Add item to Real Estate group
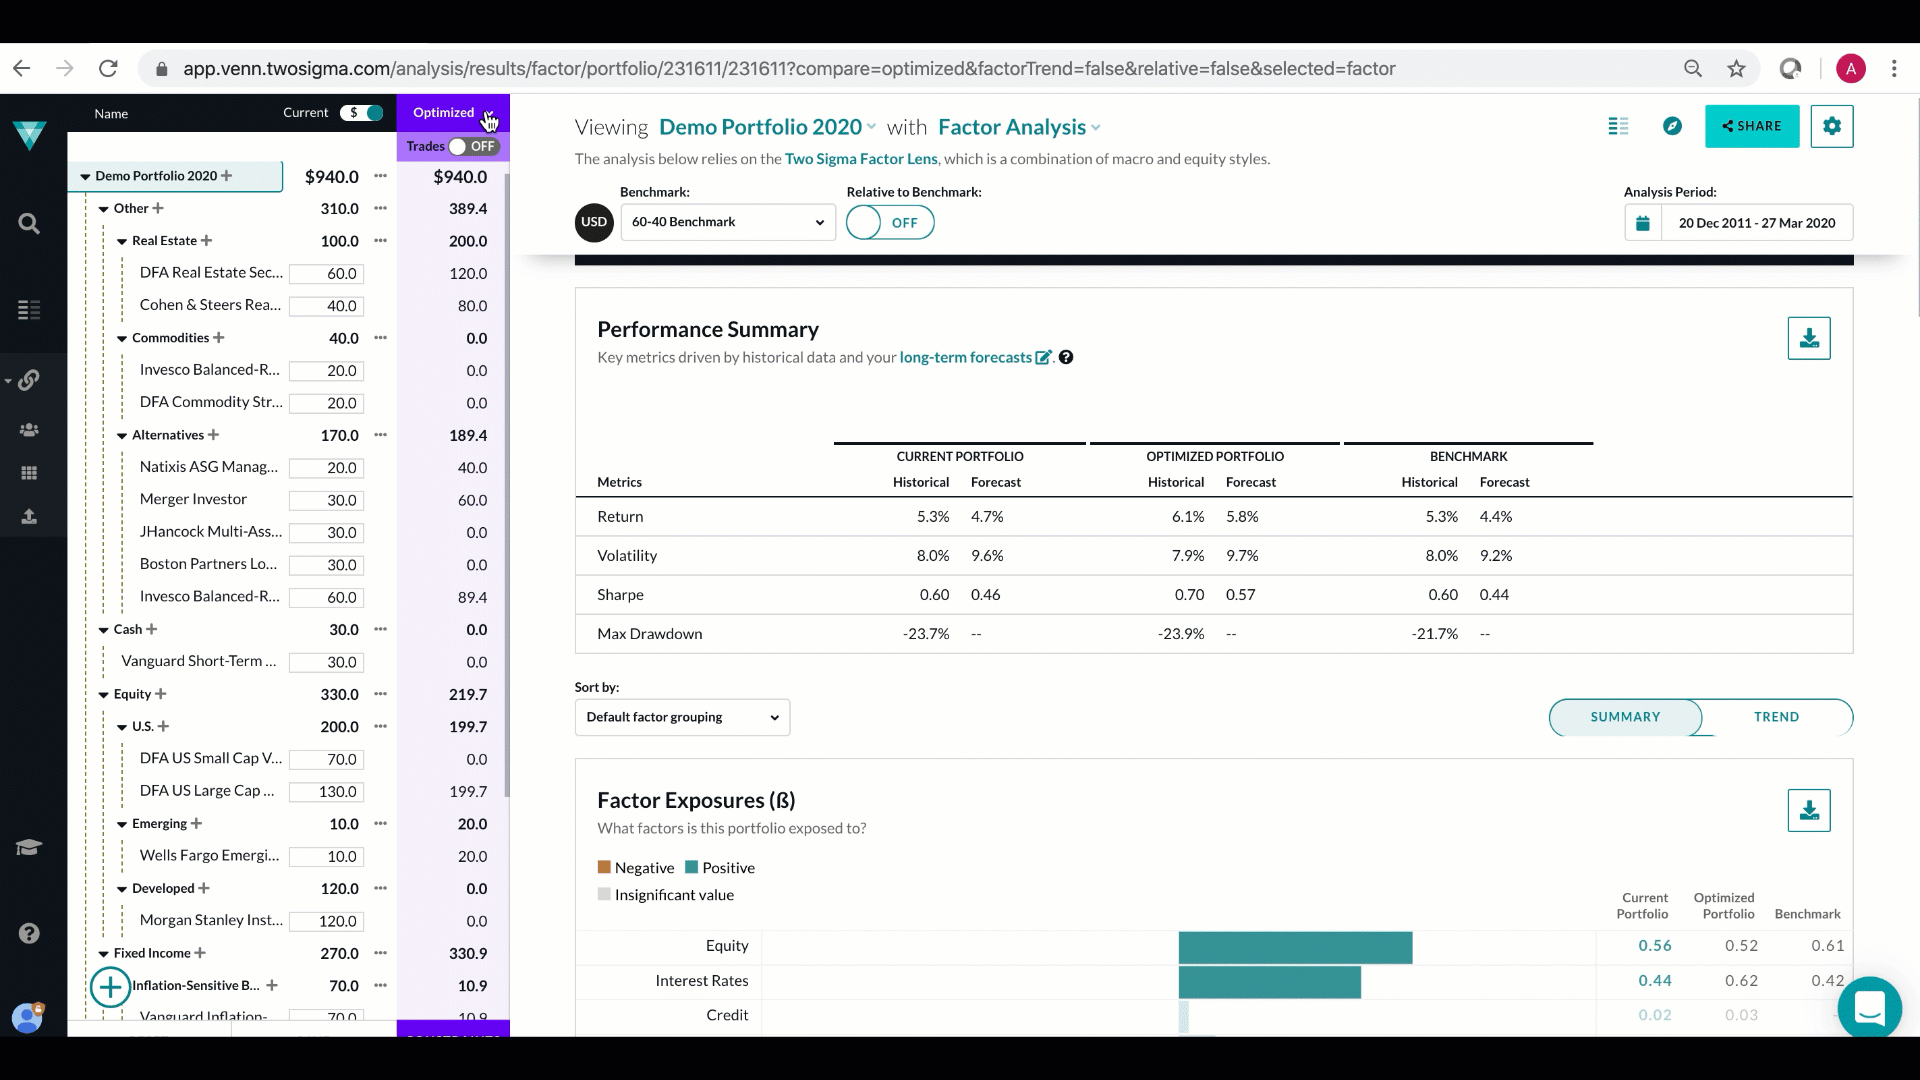The image size is (1920, 1080). click(x=206, y=241)
